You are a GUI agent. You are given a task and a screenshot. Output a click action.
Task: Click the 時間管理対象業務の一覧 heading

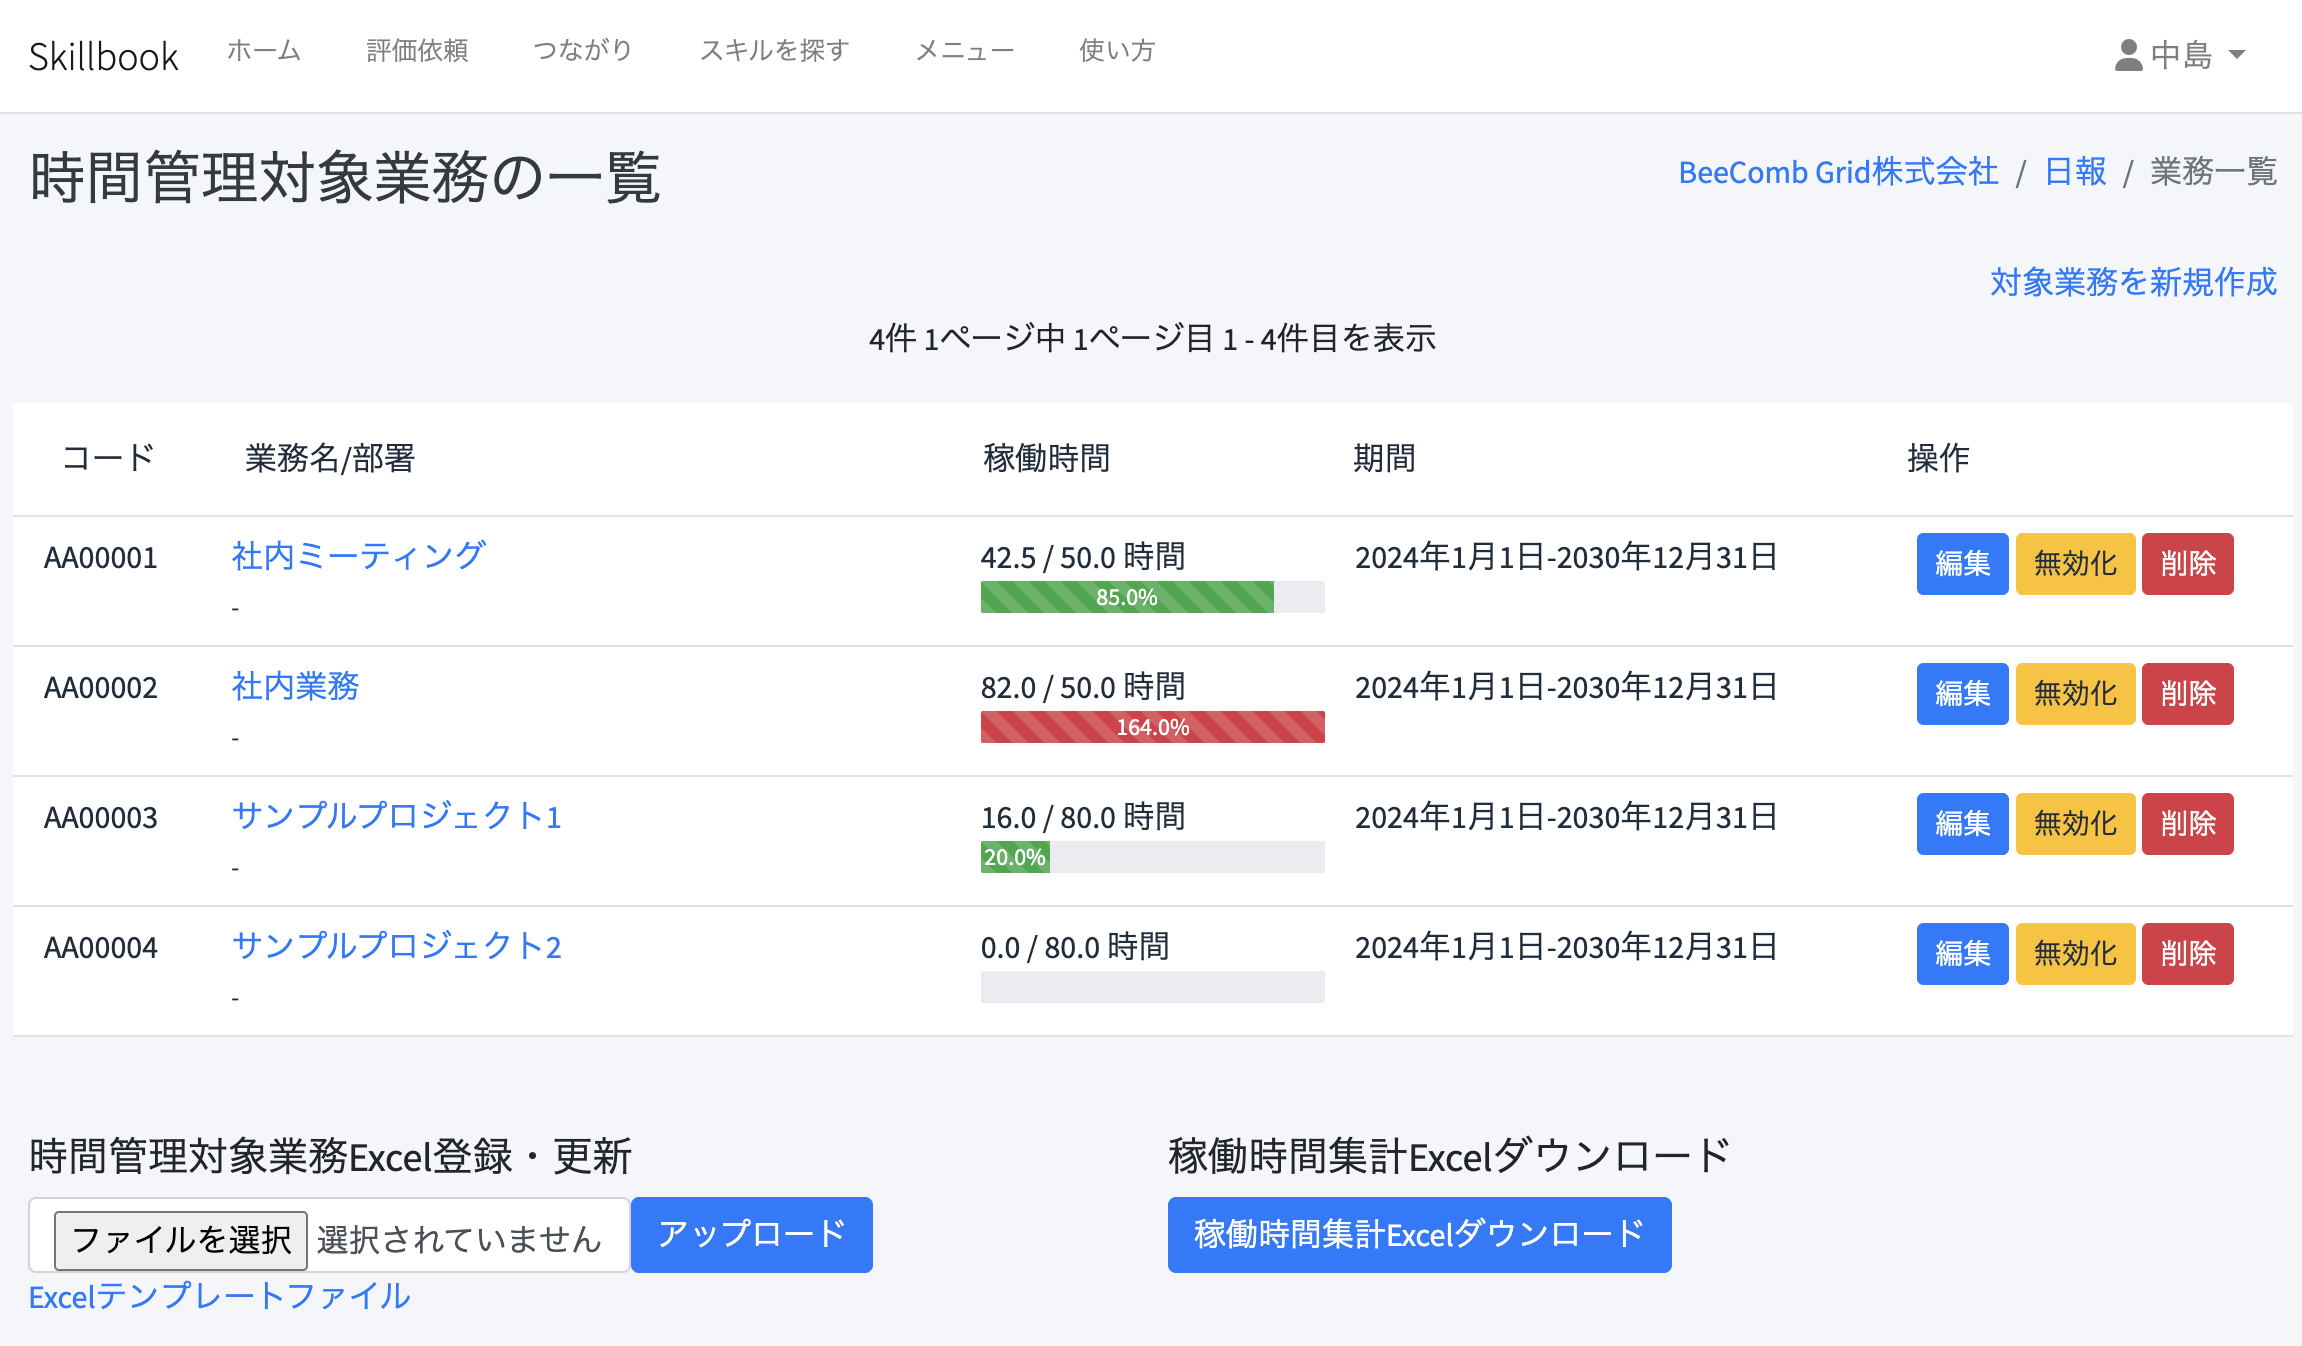[345, 178]
